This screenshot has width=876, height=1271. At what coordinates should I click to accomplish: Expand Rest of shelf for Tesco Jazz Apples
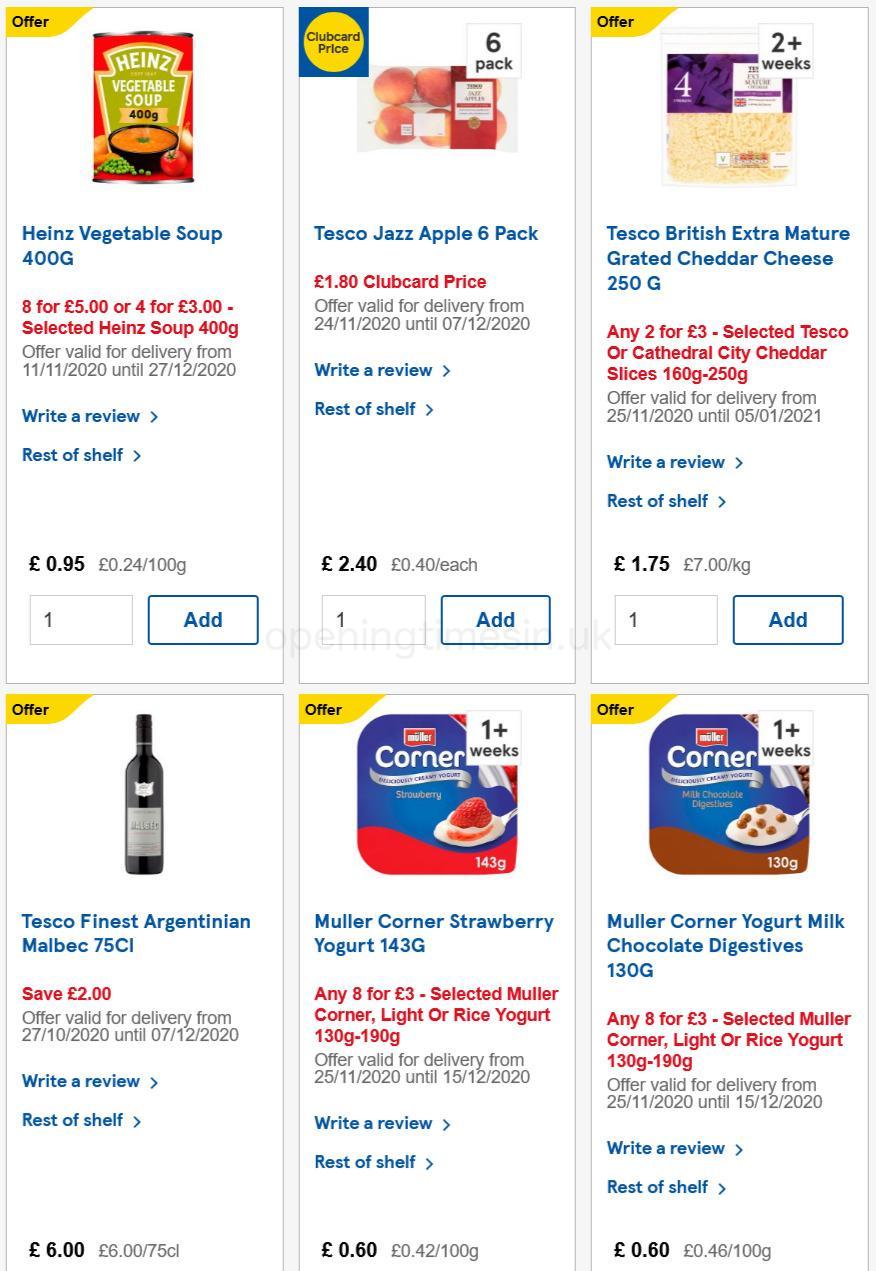point(366,409)
